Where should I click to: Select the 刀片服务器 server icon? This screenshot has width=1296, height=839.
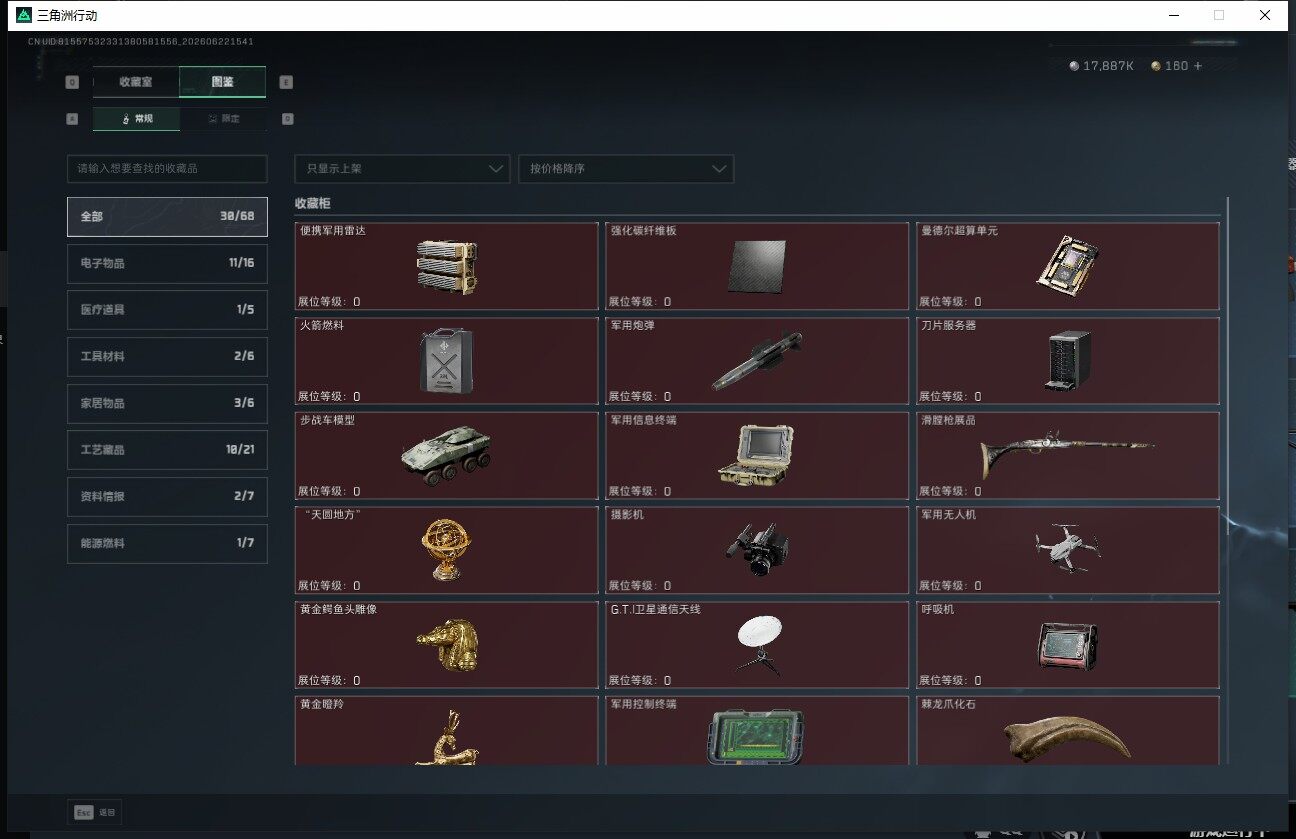pyautogui.click(x=1068, y=360)
